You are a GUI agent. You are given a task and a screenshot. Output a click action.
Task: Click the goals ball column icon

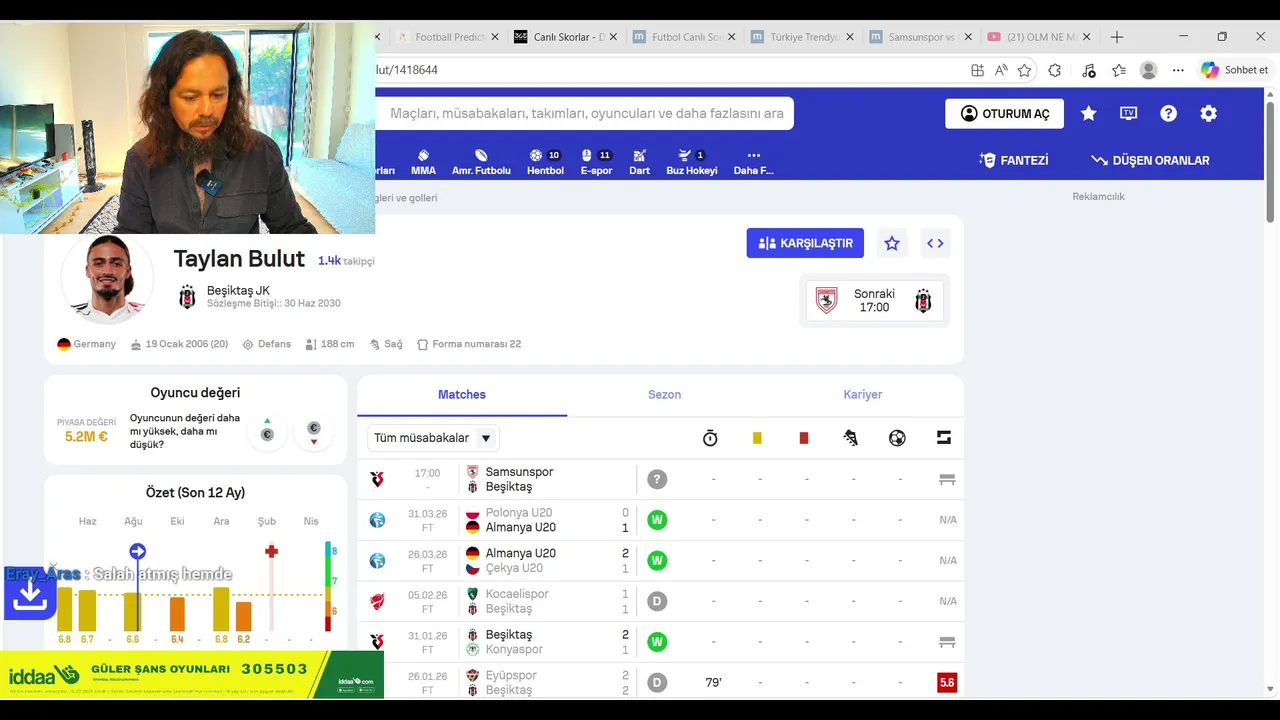[x=897, y=438]
